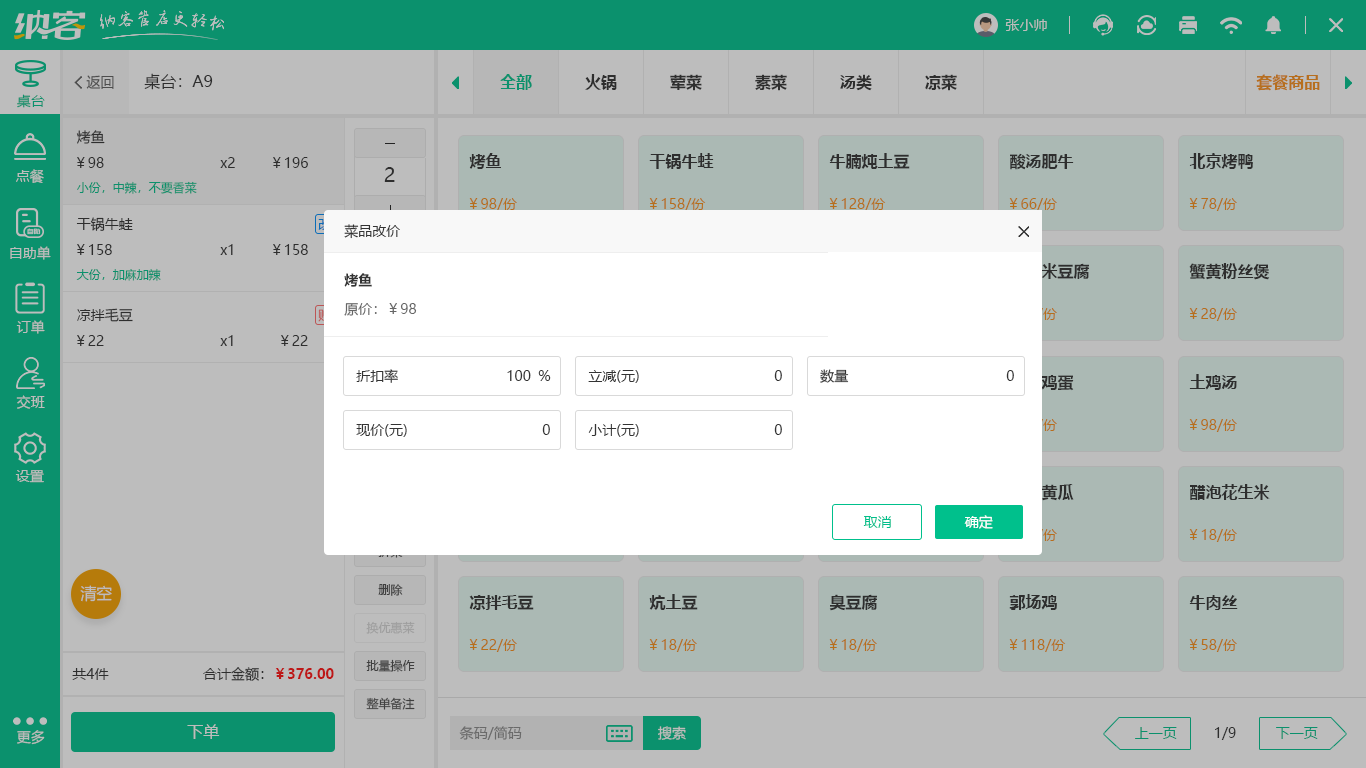Open the on-screen keyboard in the barcode field
The width and height of the screenshot is (1366, 768).
coord(619,733)
